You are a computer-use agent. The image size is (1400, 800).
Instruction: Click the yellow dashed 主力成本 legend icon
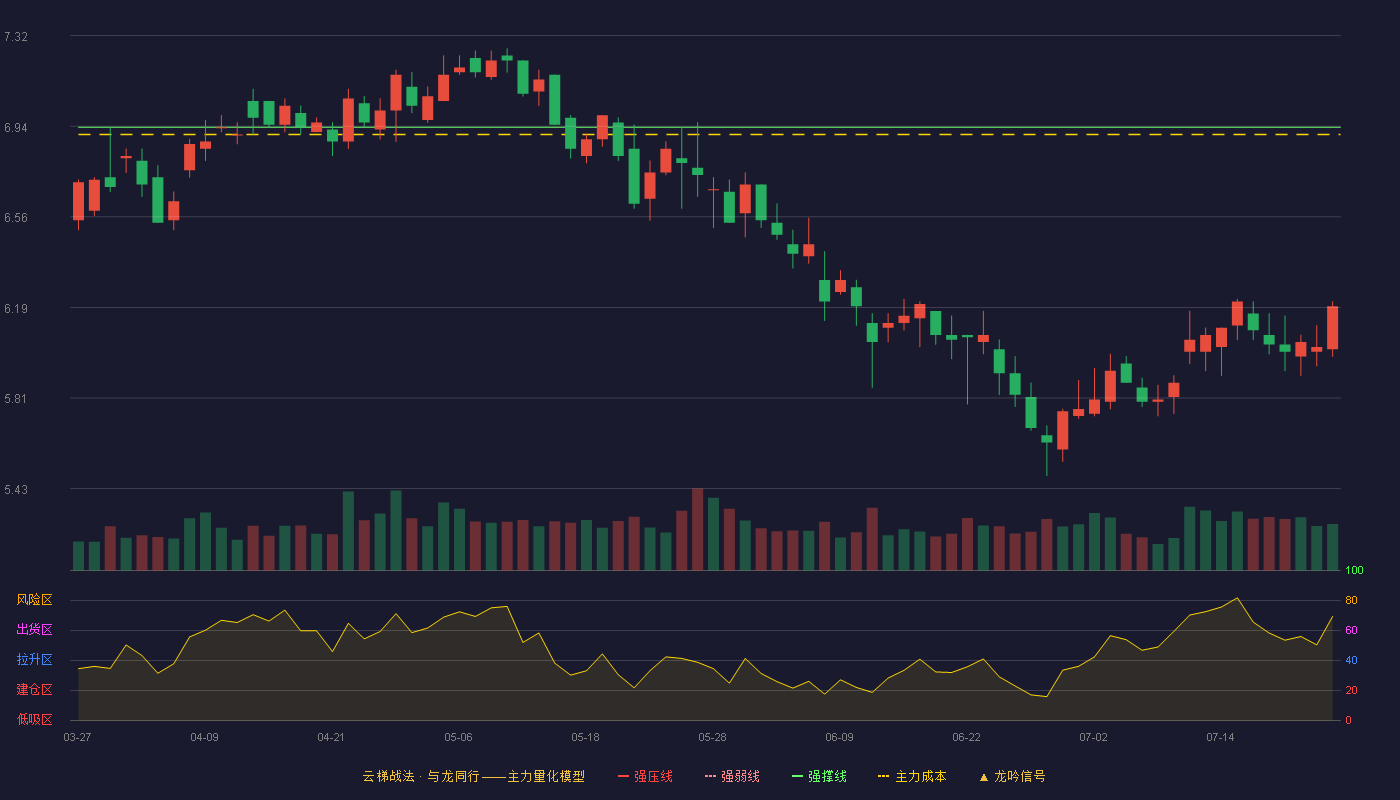(884, 776)
